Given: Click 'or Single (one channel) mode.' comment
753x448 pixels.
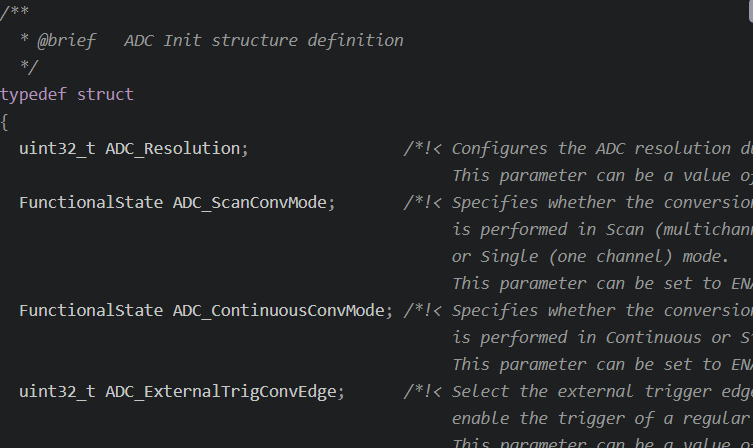Looking at the screenshot, I should click(591, 257).
